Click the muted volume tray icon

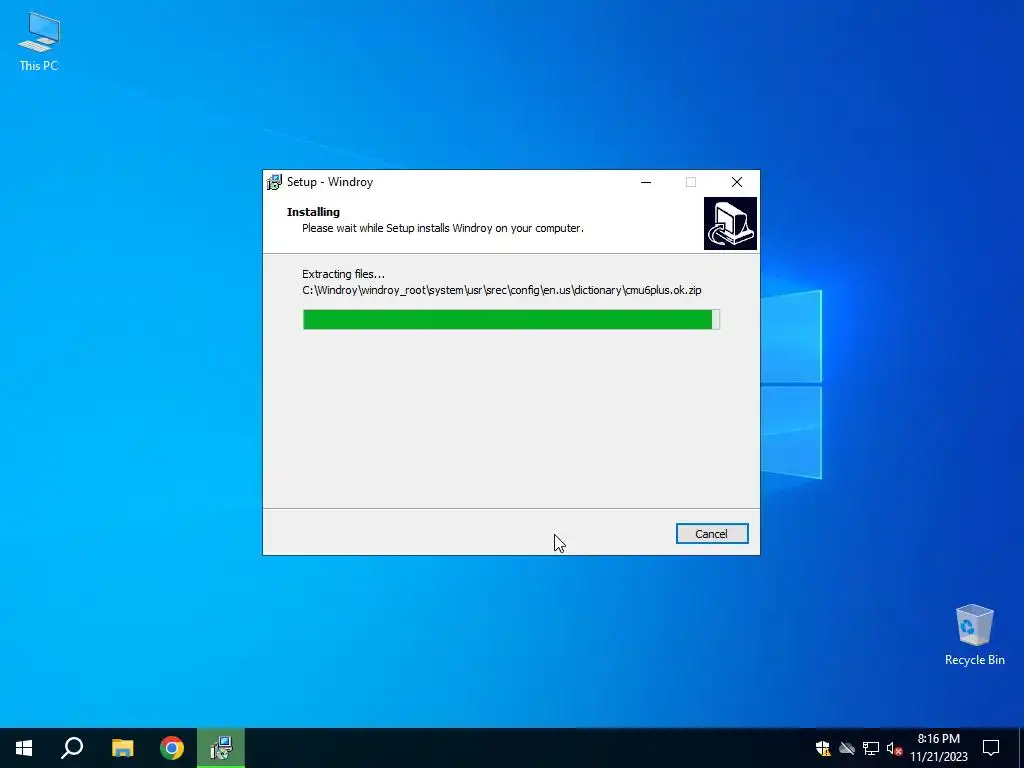pos(894,748)
